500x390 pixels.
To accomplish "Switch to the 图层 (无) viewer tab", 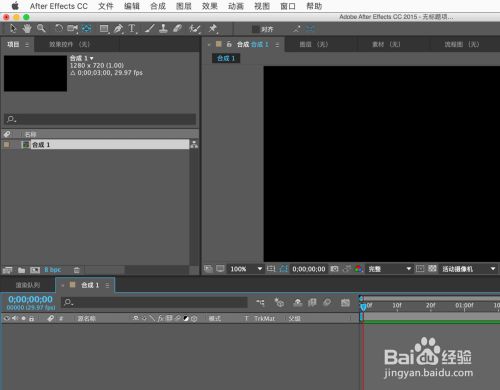I will coord(314,44).
